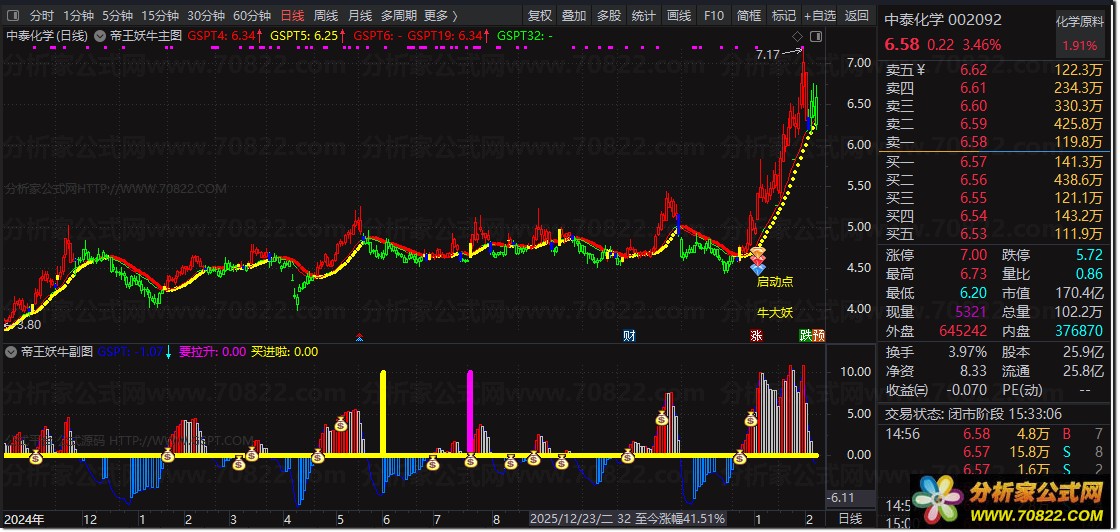Click the magenta 要拉升 signal bar
The height and width of the screenshot is (532, 1120).
470,410
